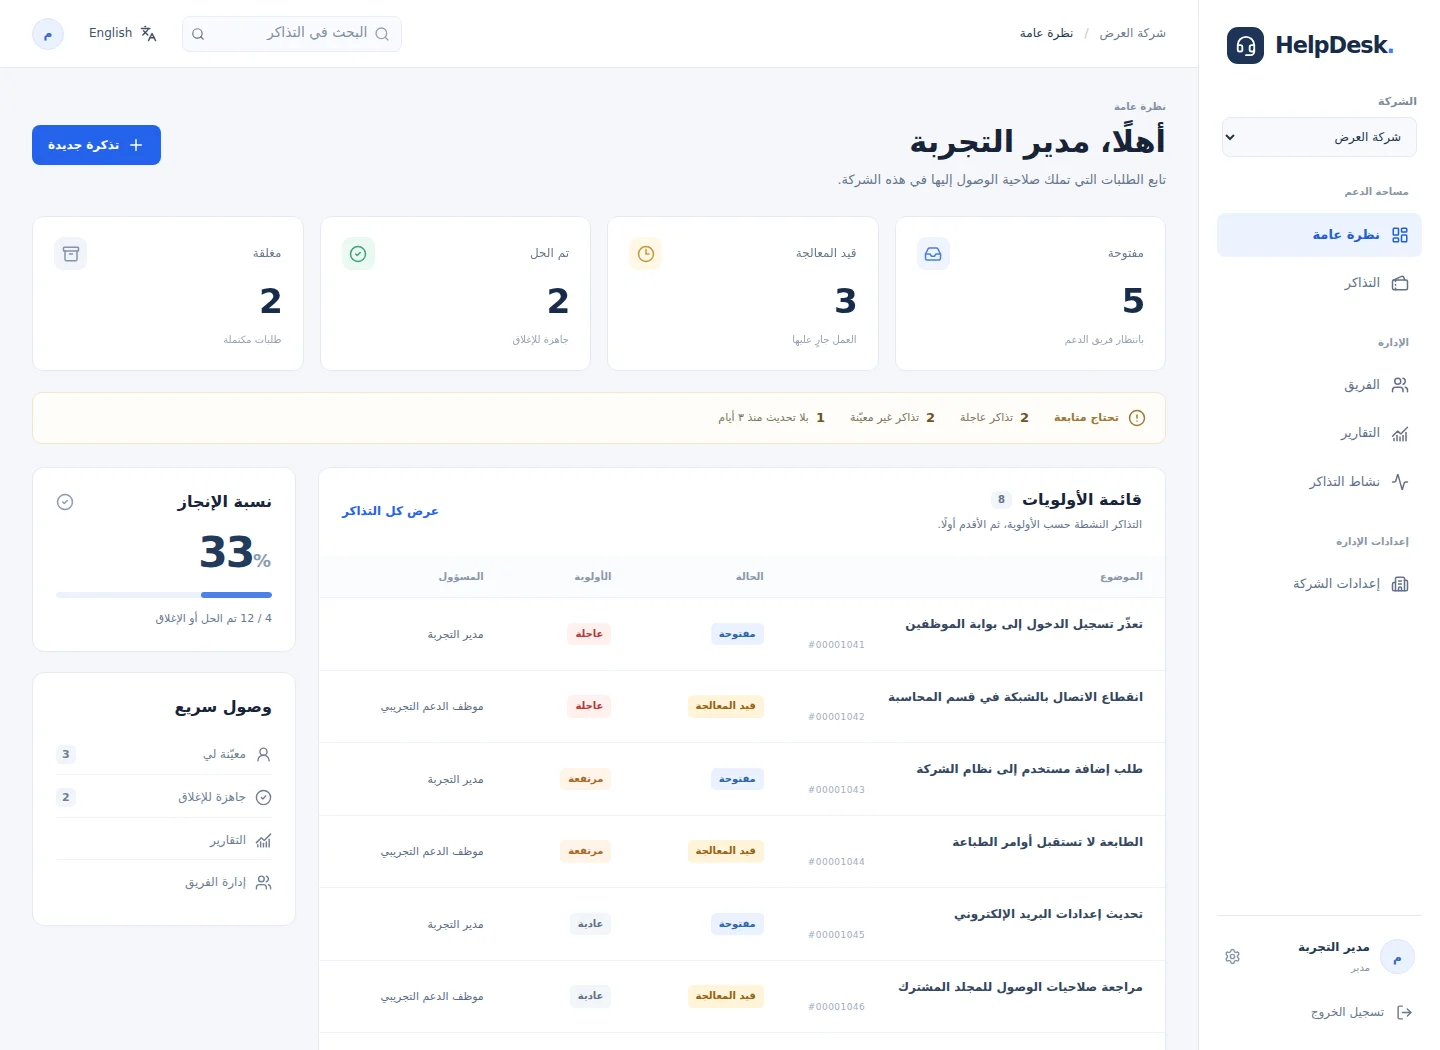The height and width of the screenshot is (1050, 1440).
Task: Open the نظرة عامة sidebar grid icon
Action: pos(1400,235)
